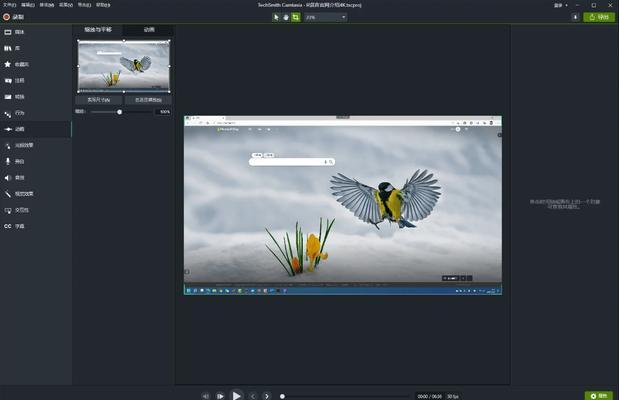Click the green Export button at top right

(x=599, y=17)
